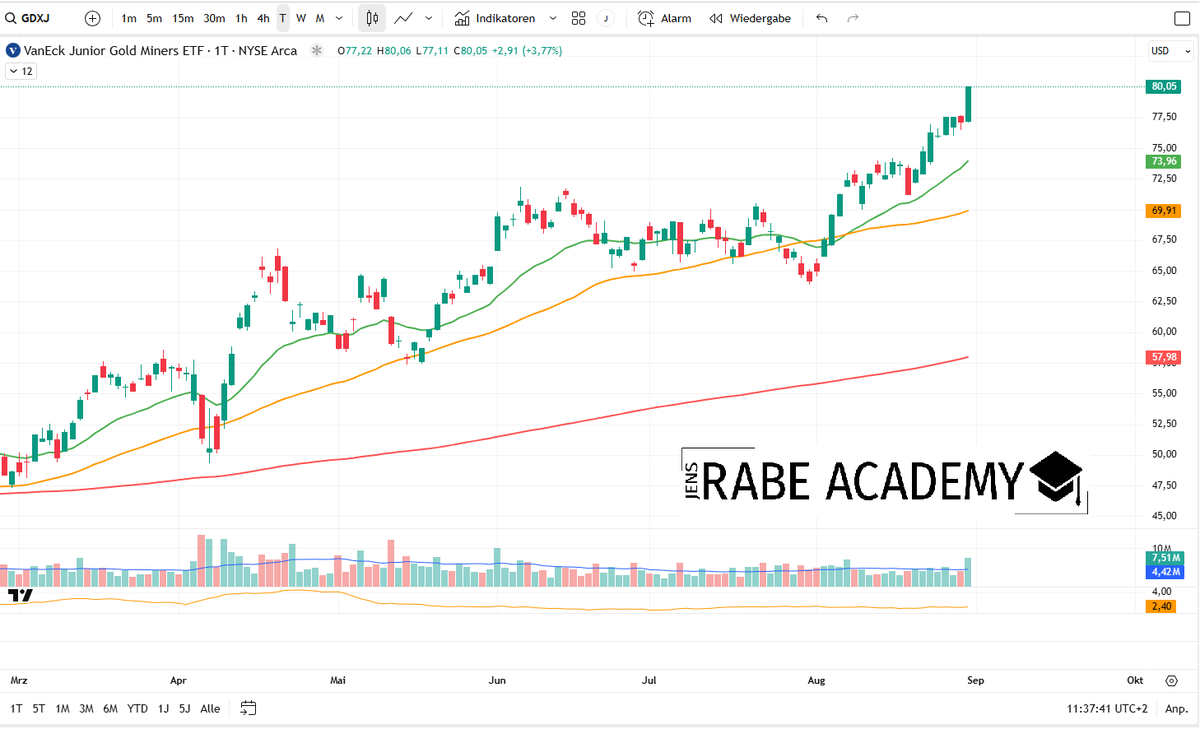Open the go-to-date calendar icon

click(249, 708)
